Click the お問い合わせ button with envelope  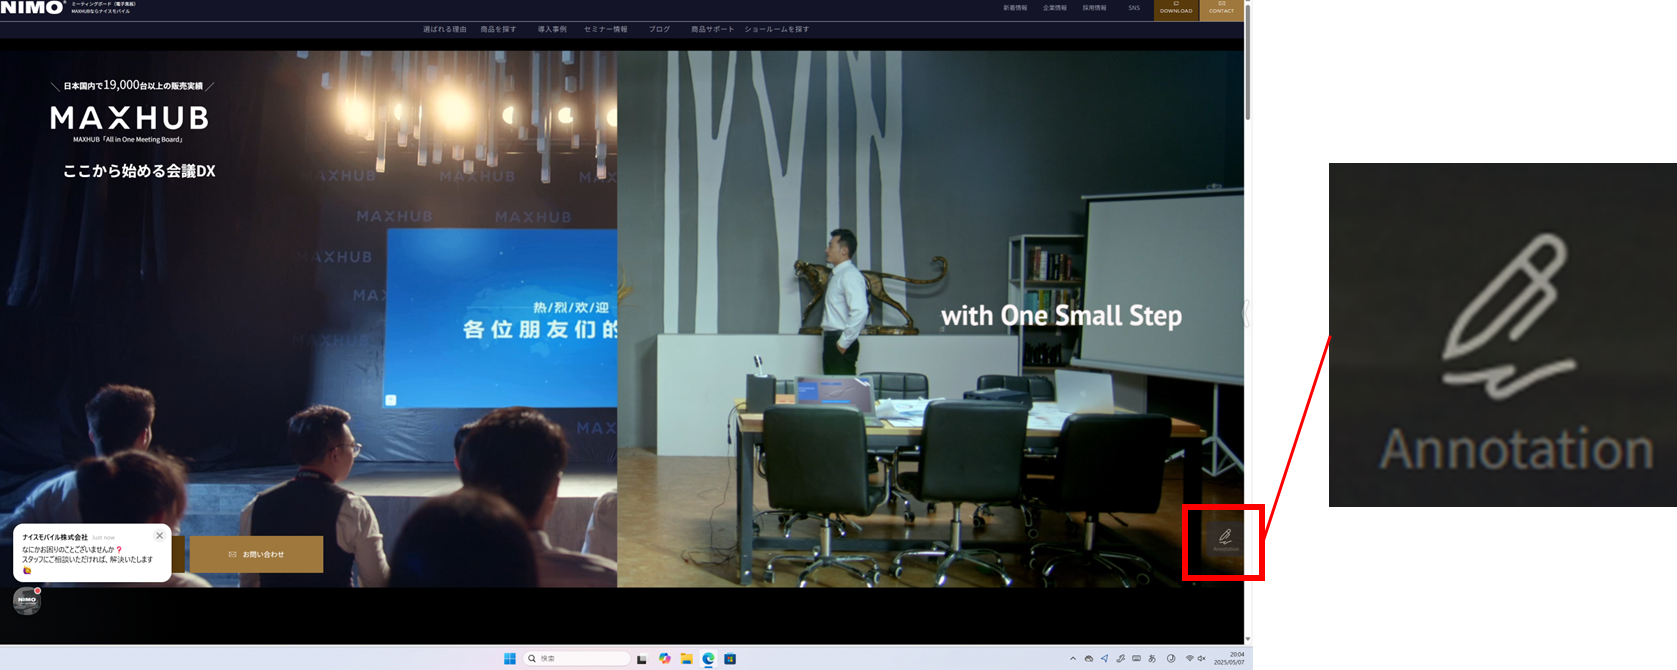[256, 554]
